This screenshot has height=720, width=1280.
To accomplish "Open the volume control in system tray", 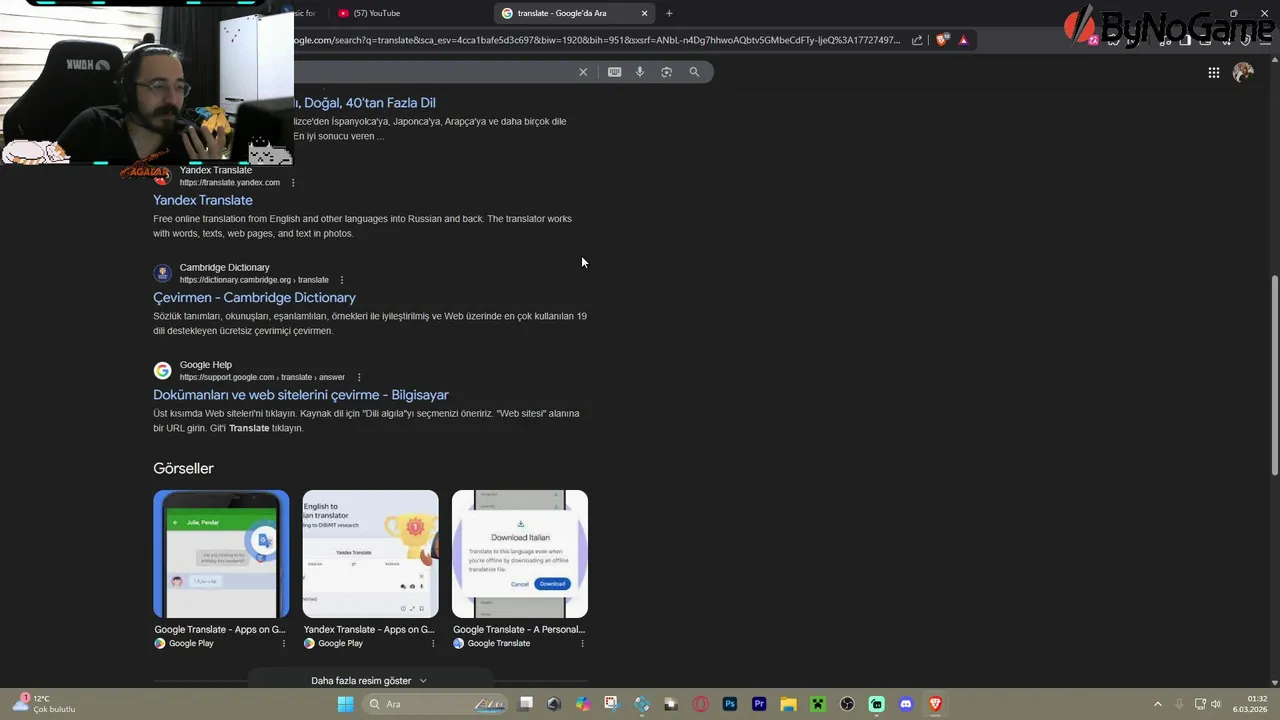I will (x=1216, y=704).
